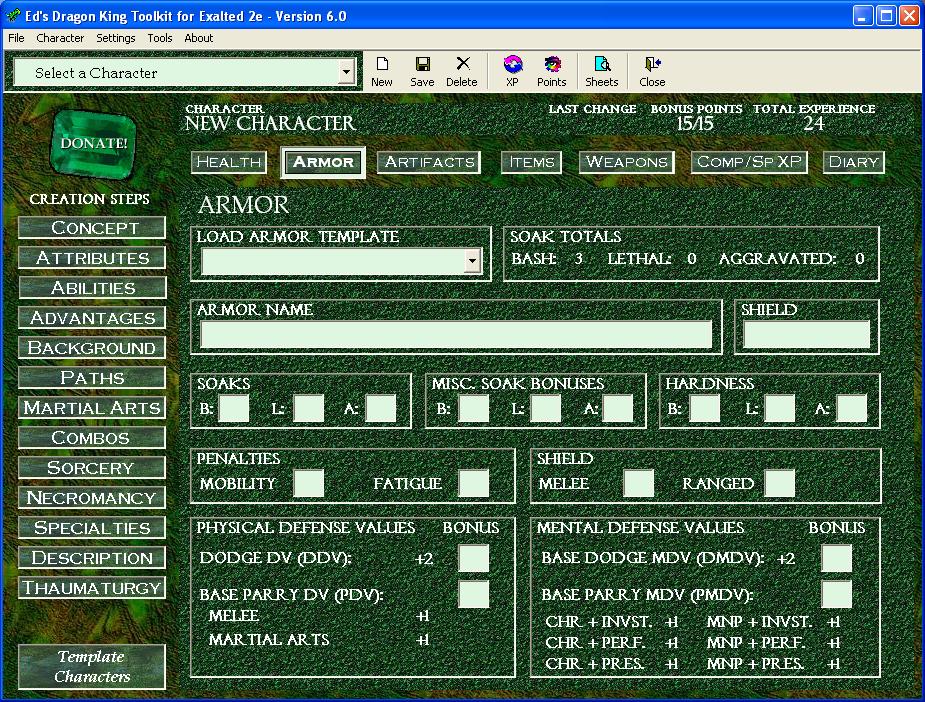Click the Save floppy disk icon
Viewport: 925px width, 702px height.
point(422,71)
